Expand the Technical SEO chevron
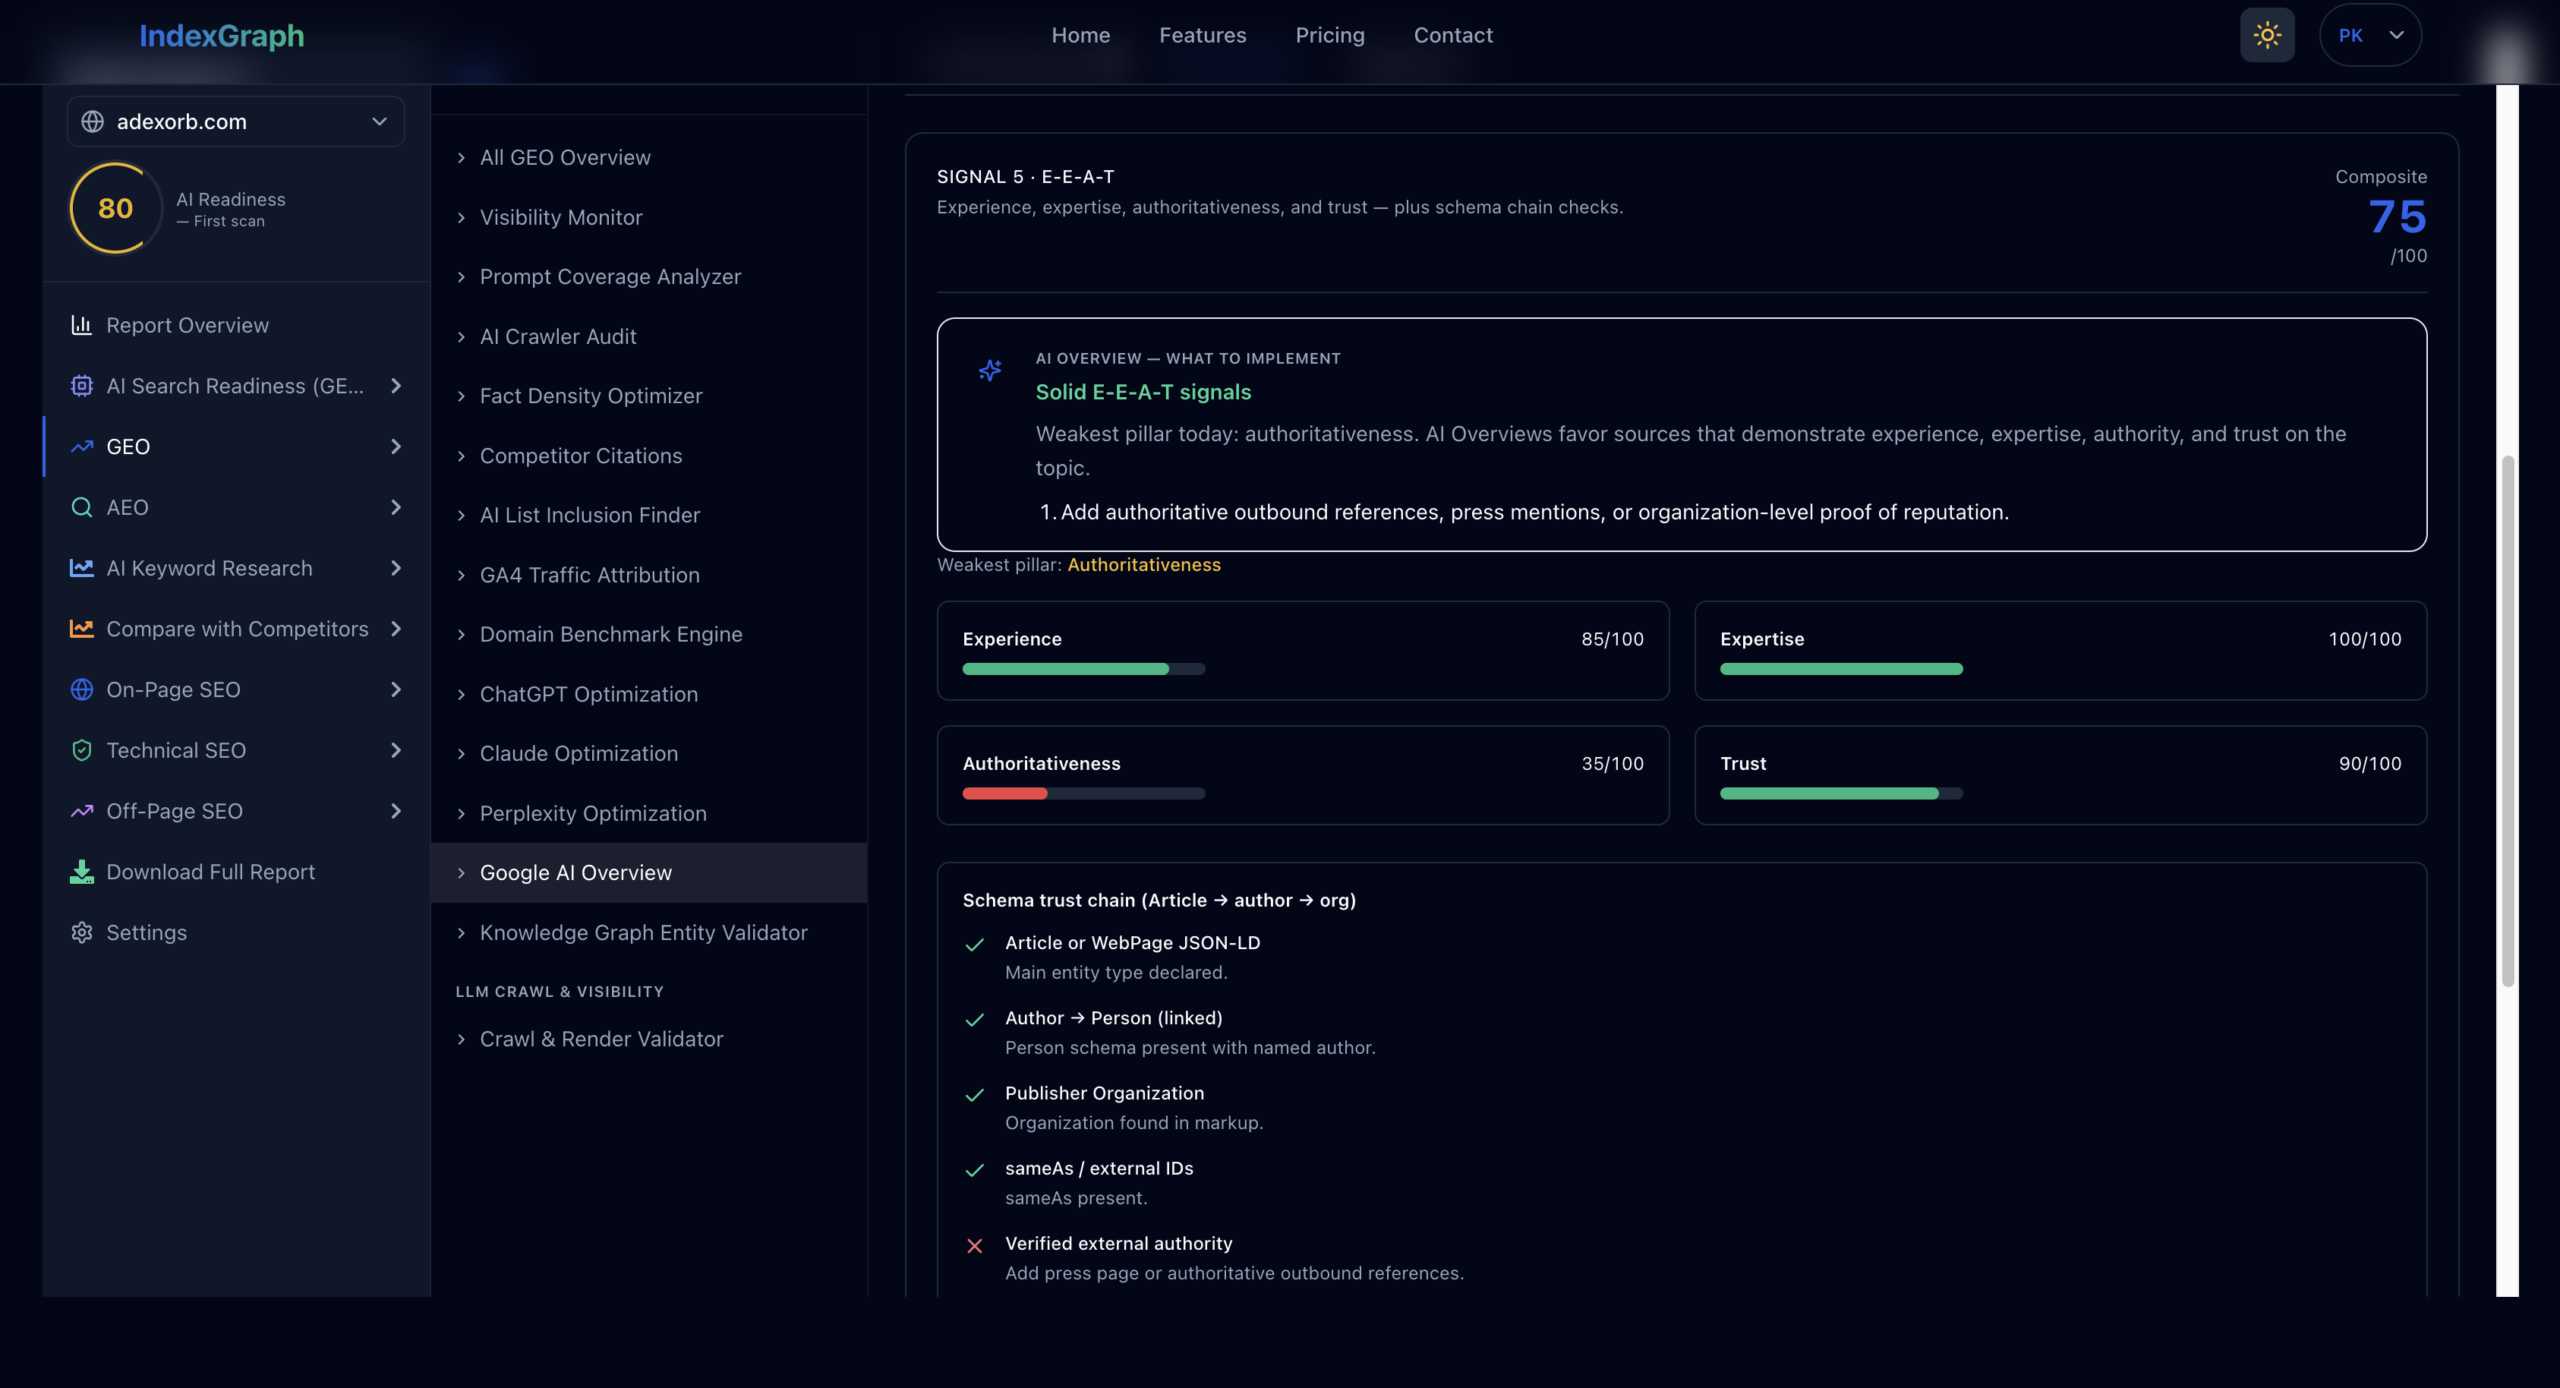Screen dimensions: 2560x1388 coord(396,750)
